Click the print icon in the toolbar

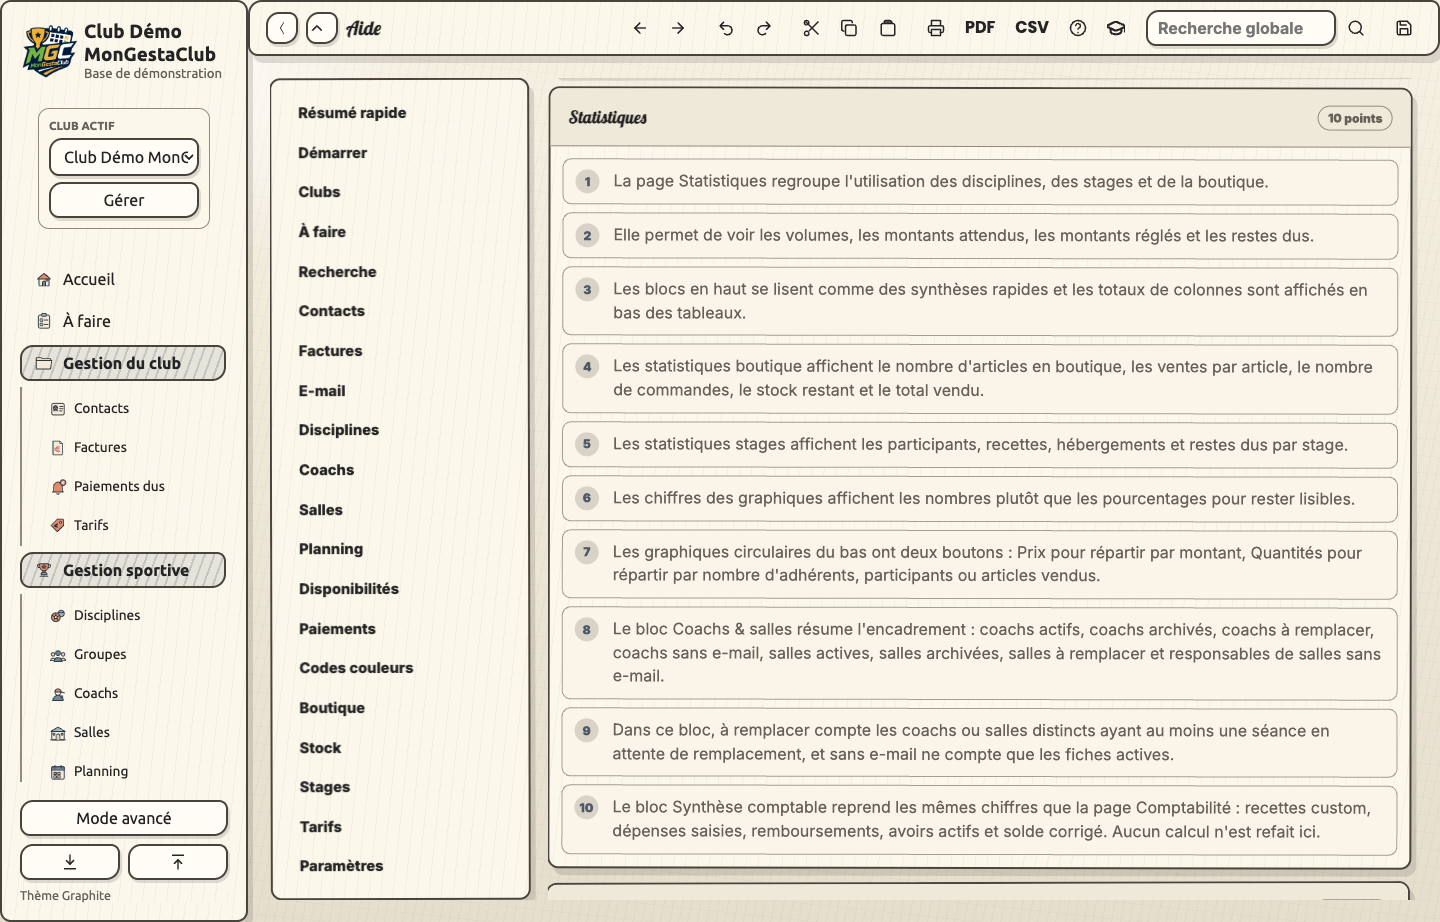(x=935, y=28)
